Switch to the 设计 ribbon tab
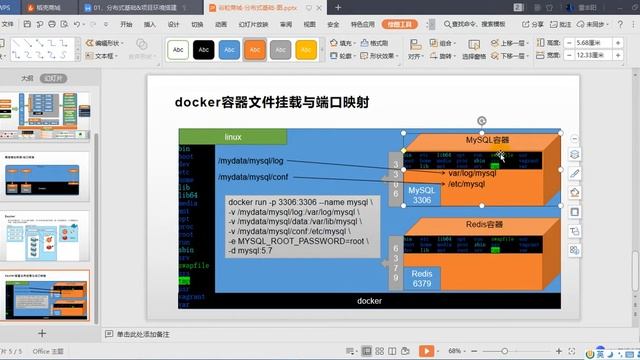 pos(173,24)
